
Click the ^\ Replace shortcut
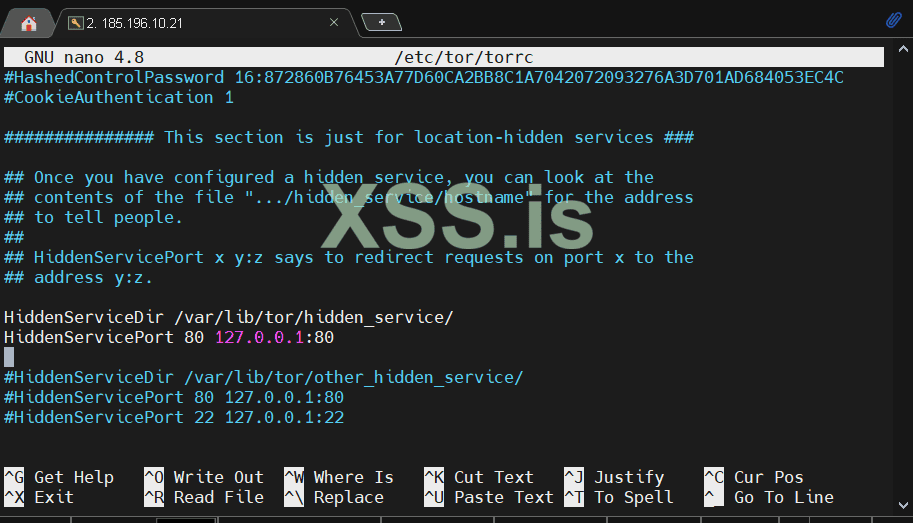point(334,497)
